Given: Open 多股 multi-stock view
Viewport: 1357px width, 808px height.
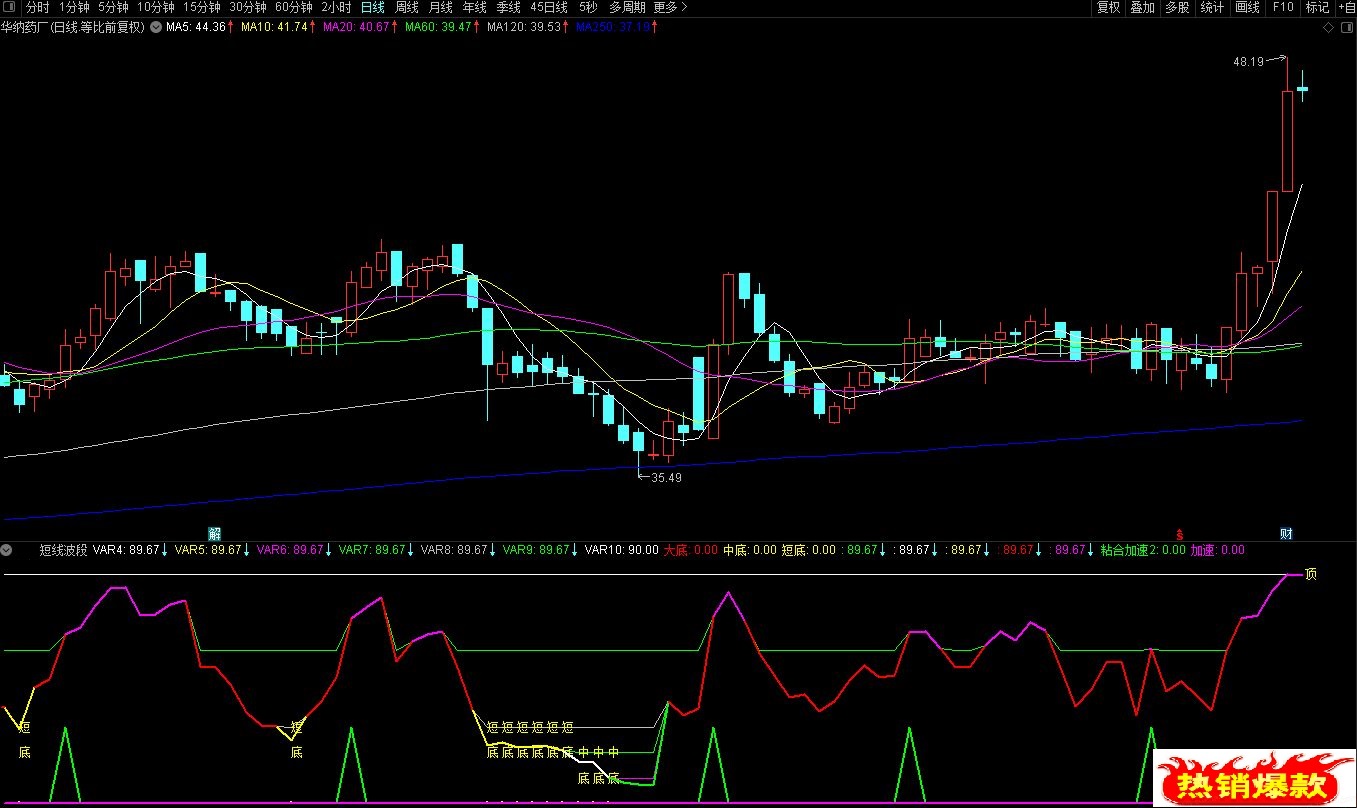Looking at the screenshot, I should [1177, 7].
